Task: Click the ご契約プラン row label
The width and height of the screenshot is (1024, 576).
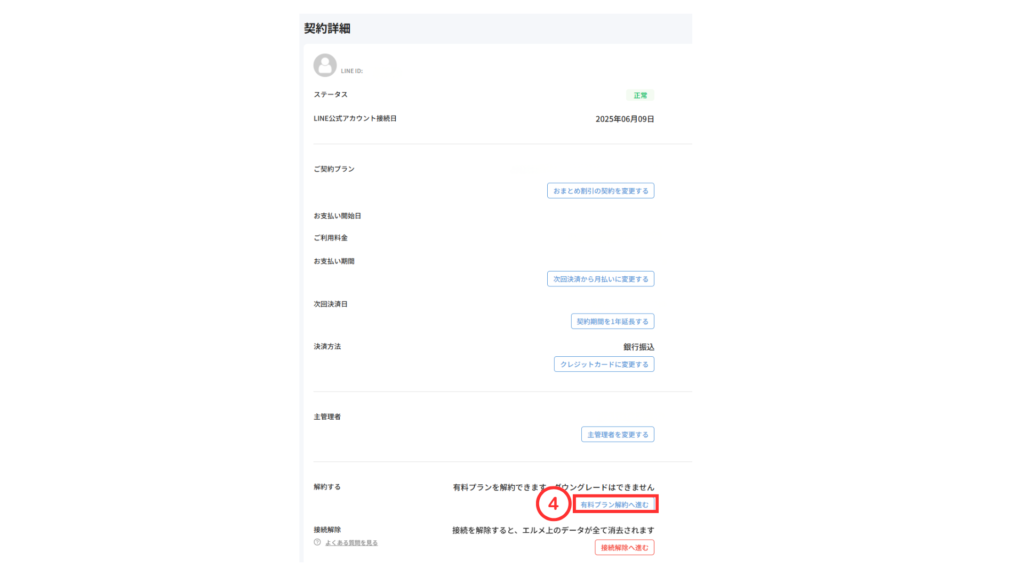Action: click(x=334, y=169)
